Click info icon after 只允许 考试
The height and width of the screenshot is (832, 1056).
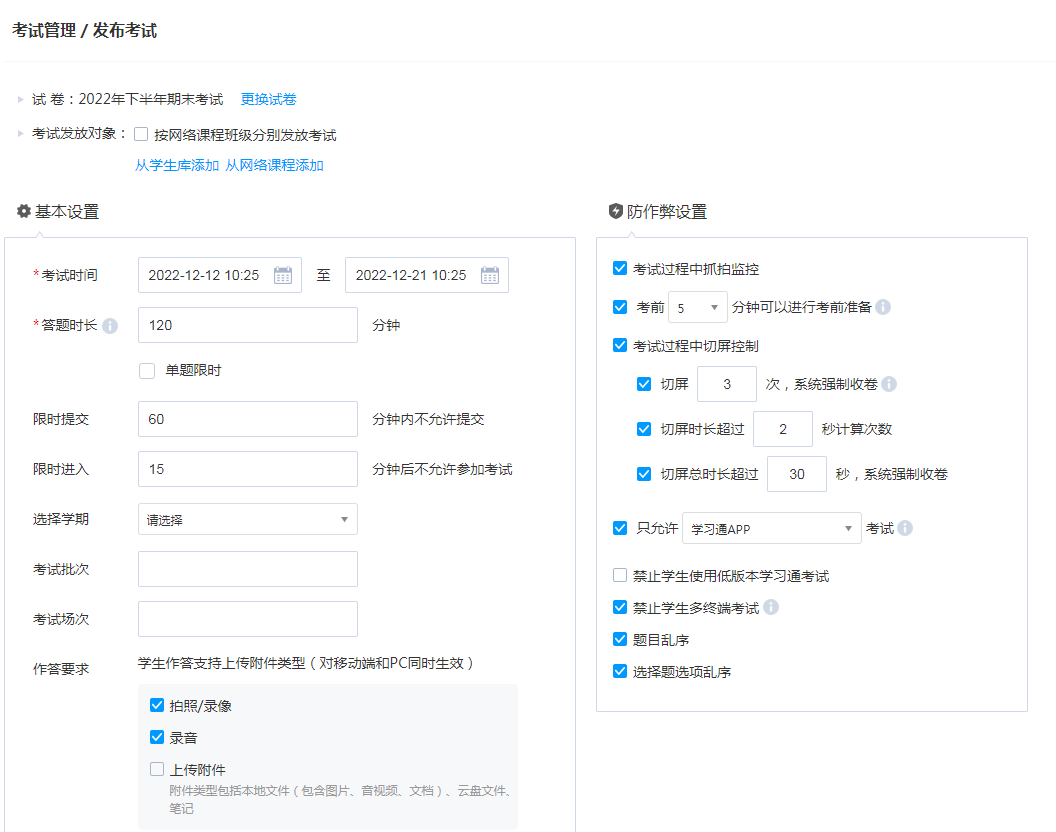[905, 528]
